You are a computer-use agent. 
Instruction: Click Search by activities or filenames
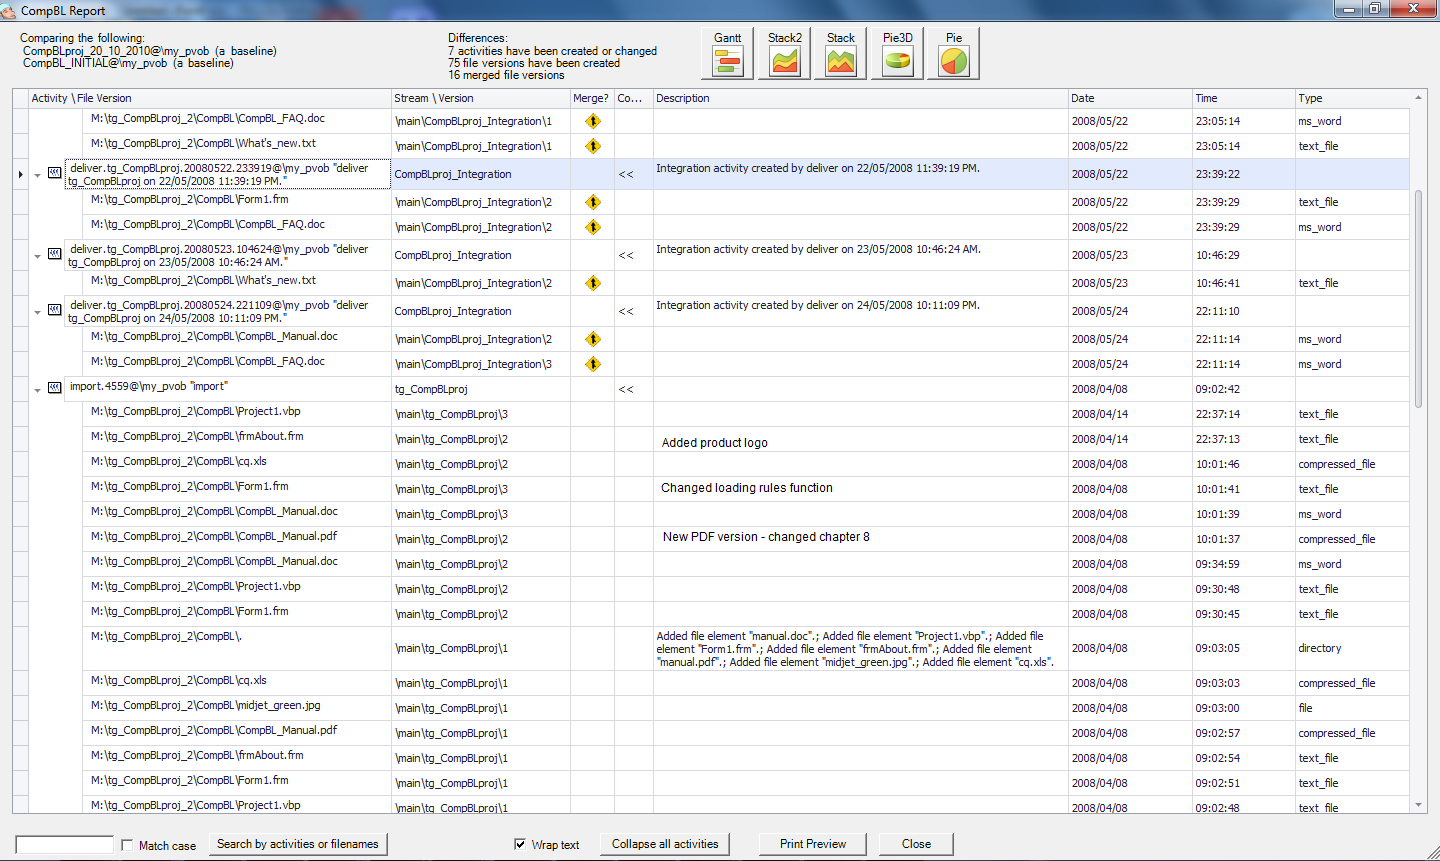[x=297, y=844]
